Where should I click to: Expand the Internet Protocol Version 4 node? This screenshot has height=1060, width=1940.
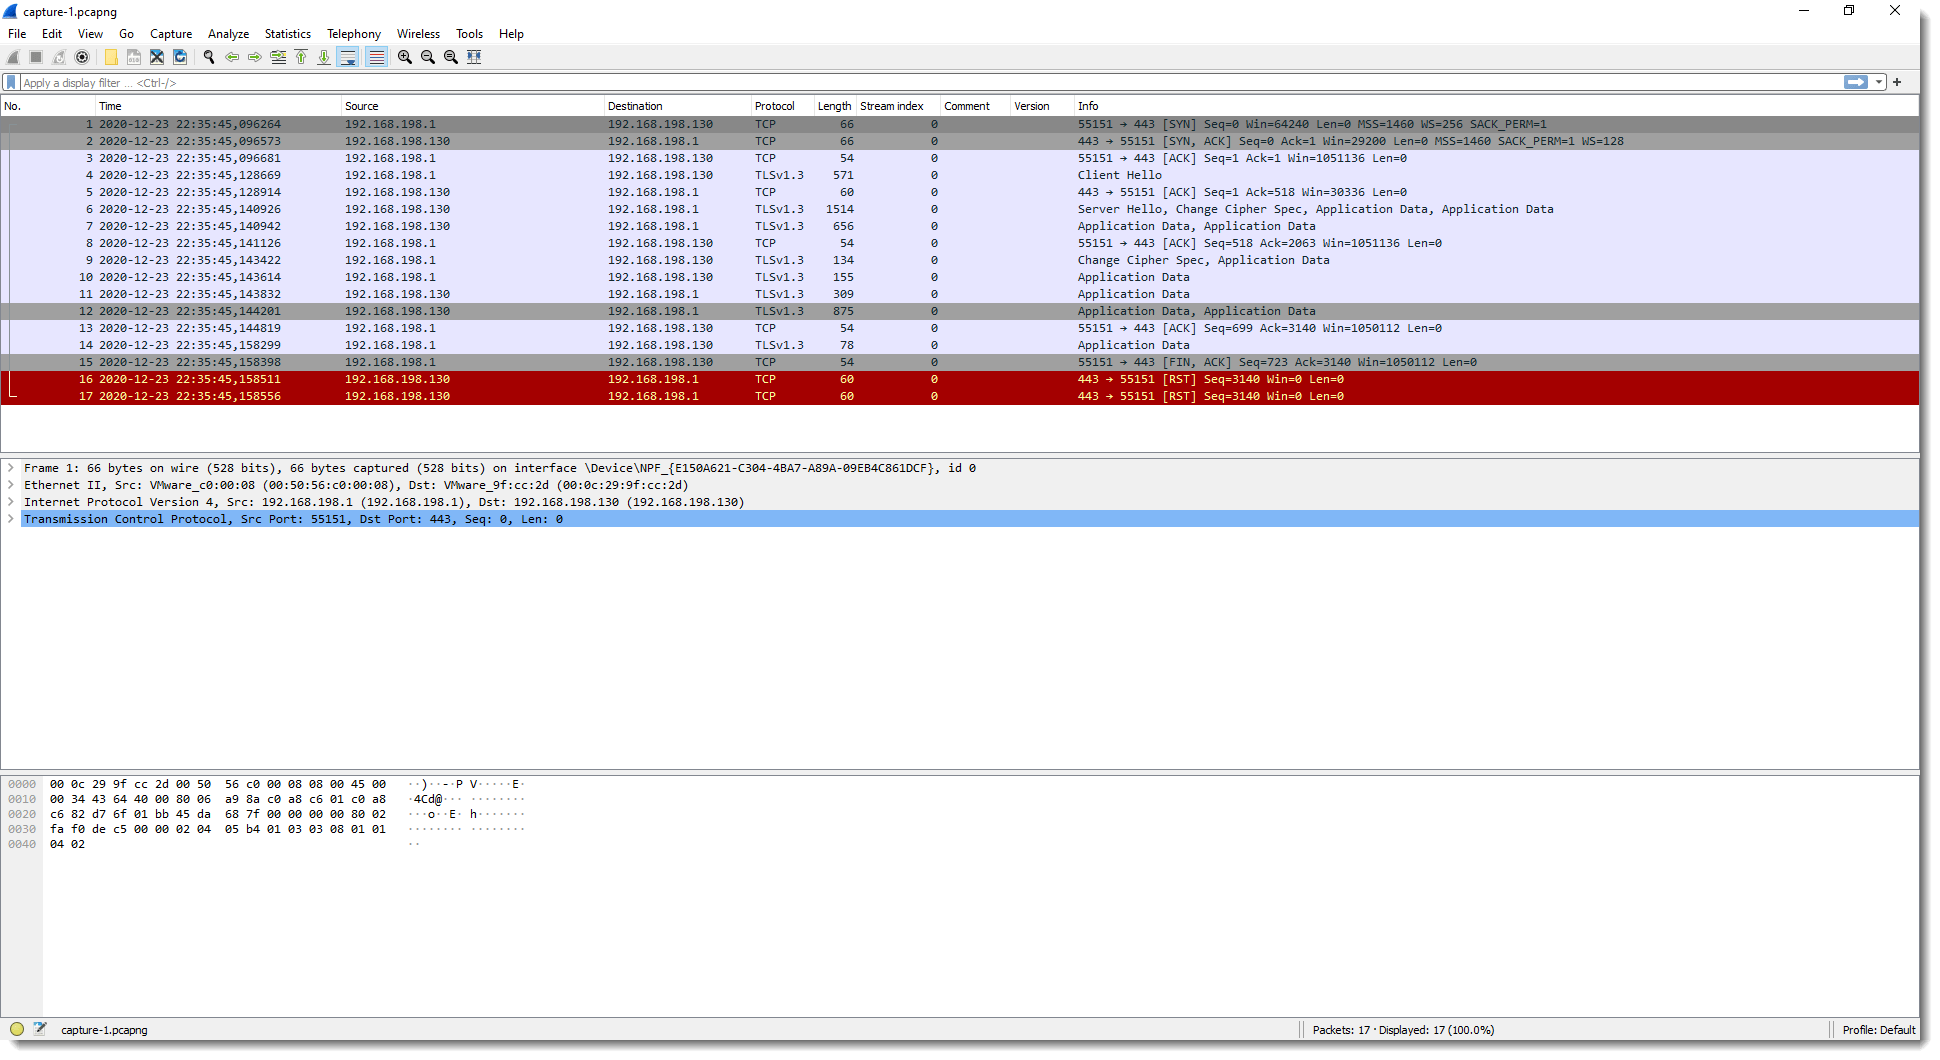pos(11,502)
